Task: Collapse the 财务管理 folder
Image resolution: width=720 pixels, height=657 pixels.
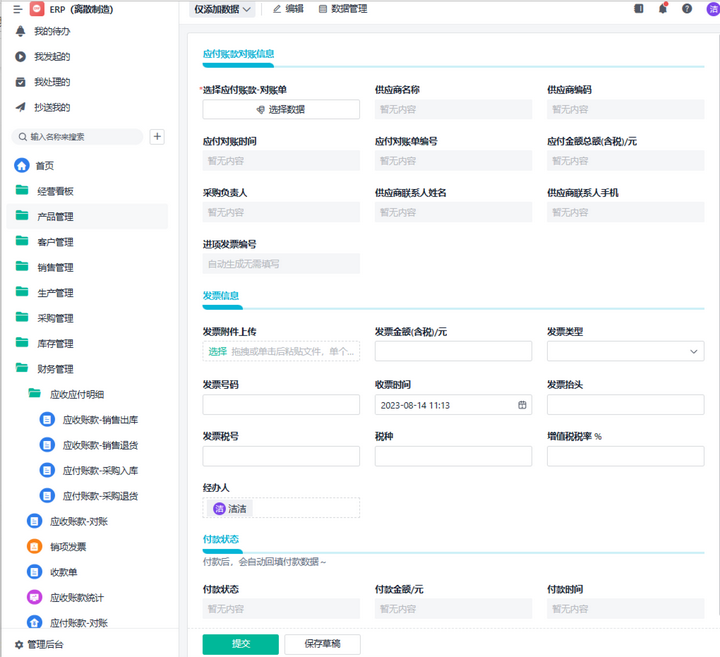Action: pyautogui.click(x=22, y=369)
